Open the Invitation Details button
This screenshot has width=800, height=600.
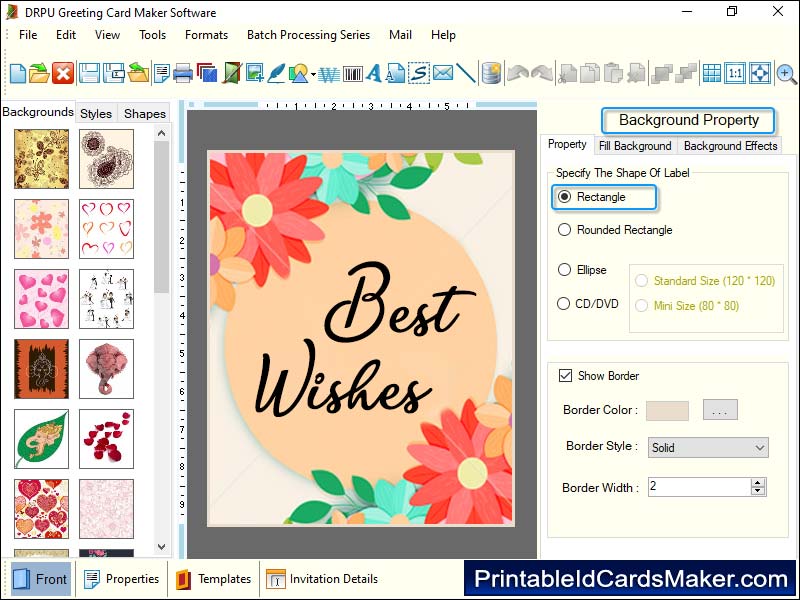[322, 579]
